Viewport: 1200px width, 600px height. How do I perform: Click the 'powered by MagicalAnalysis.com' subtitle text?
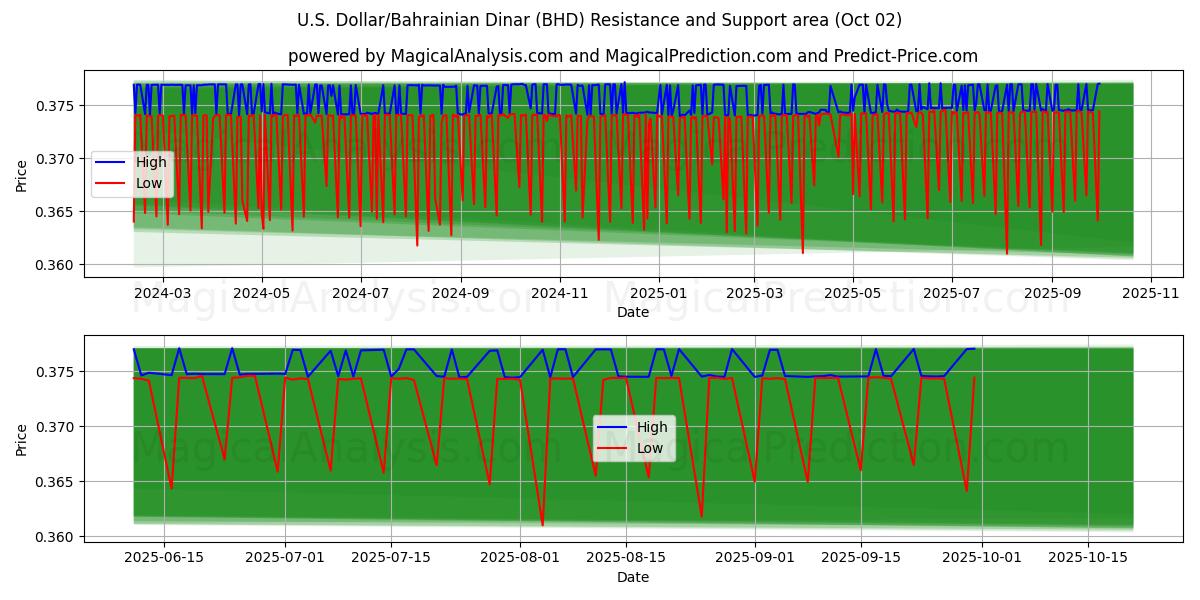[632, 56]
